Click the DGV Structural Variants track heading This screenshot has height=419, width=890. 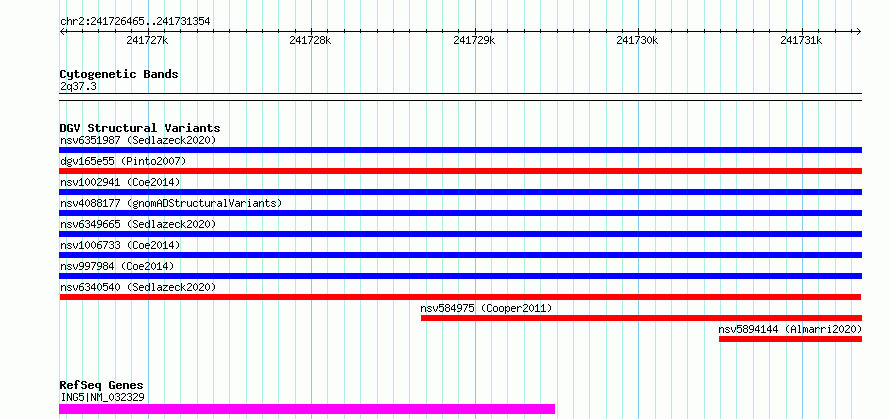[x=140, y=128]
